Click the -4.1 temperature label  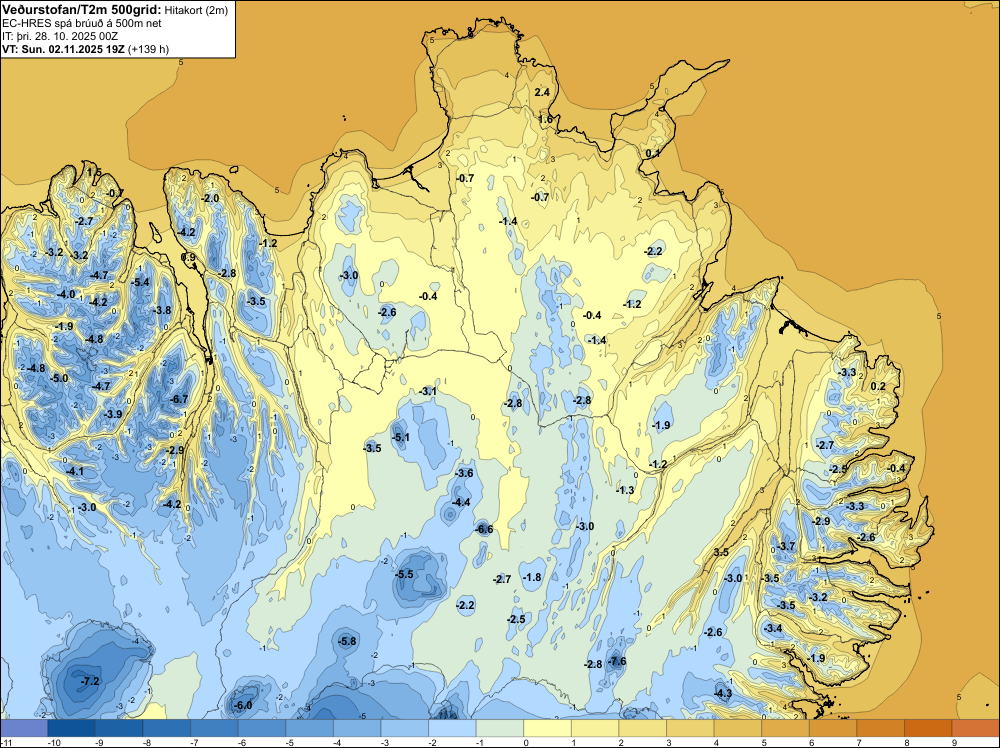75,471
